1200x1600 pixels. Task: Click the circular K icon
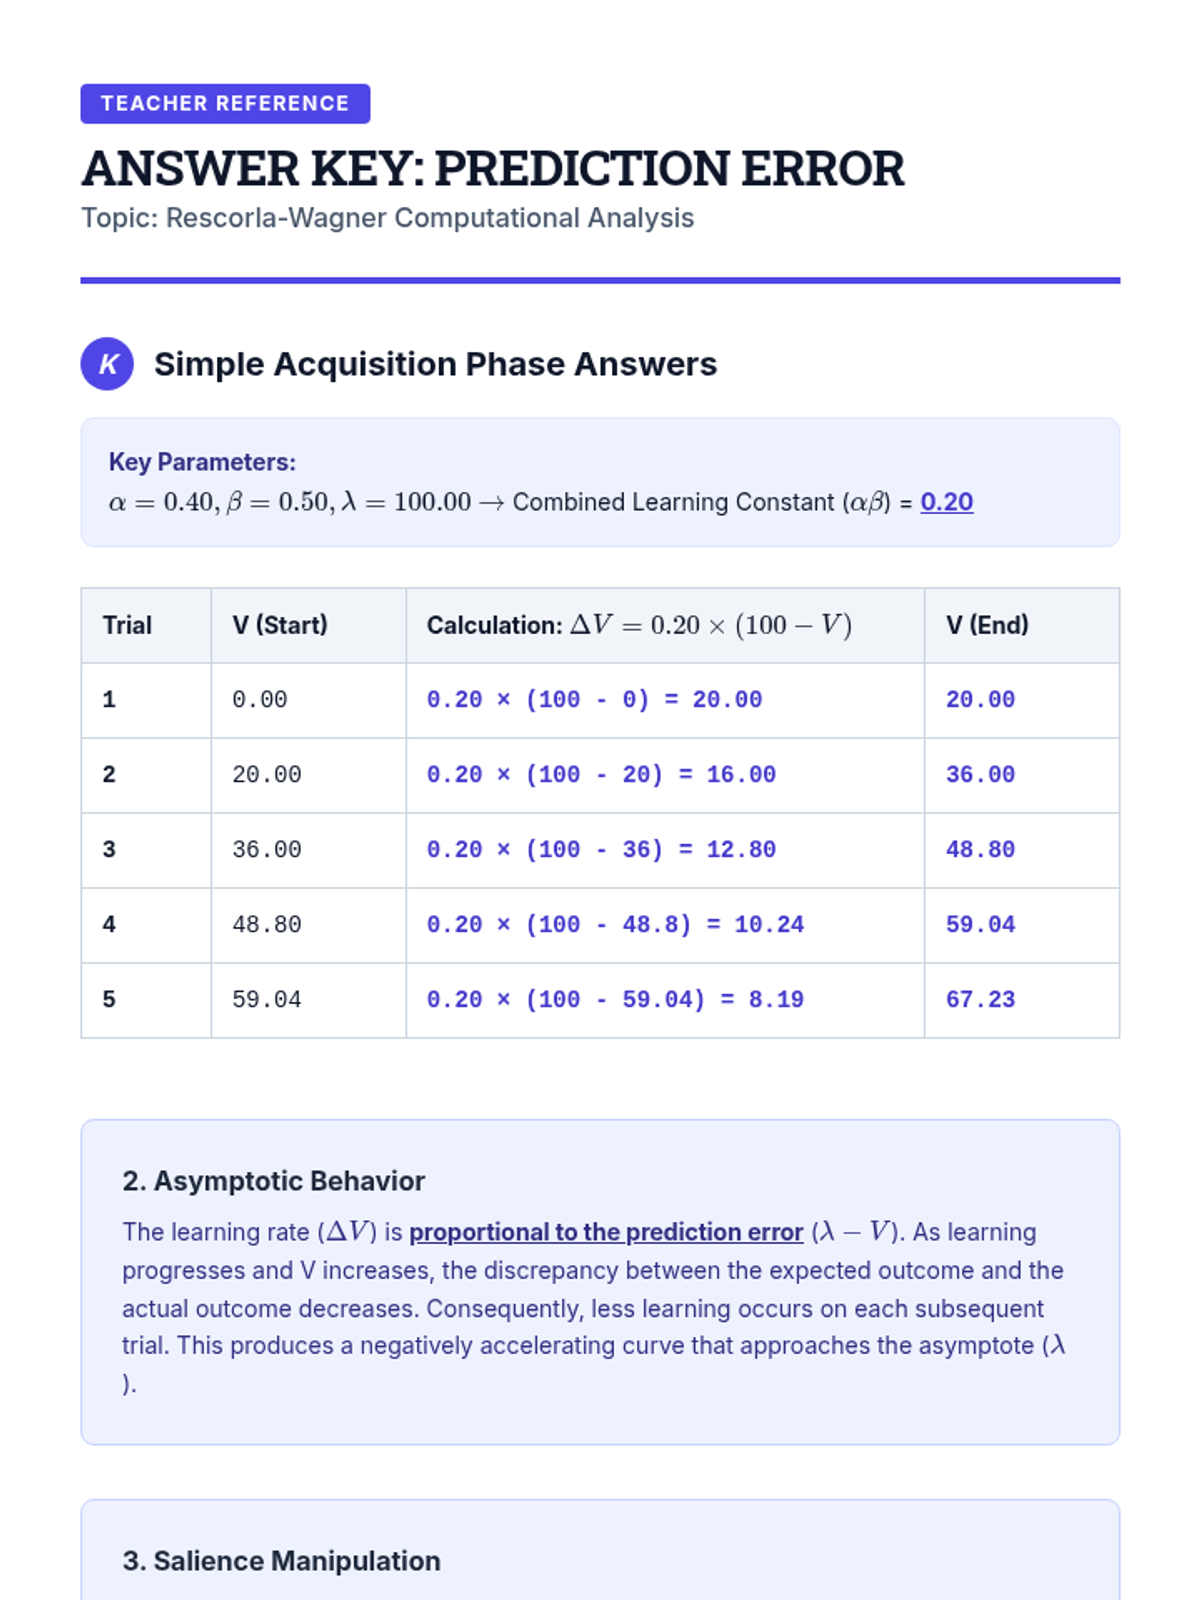(107, 364)
